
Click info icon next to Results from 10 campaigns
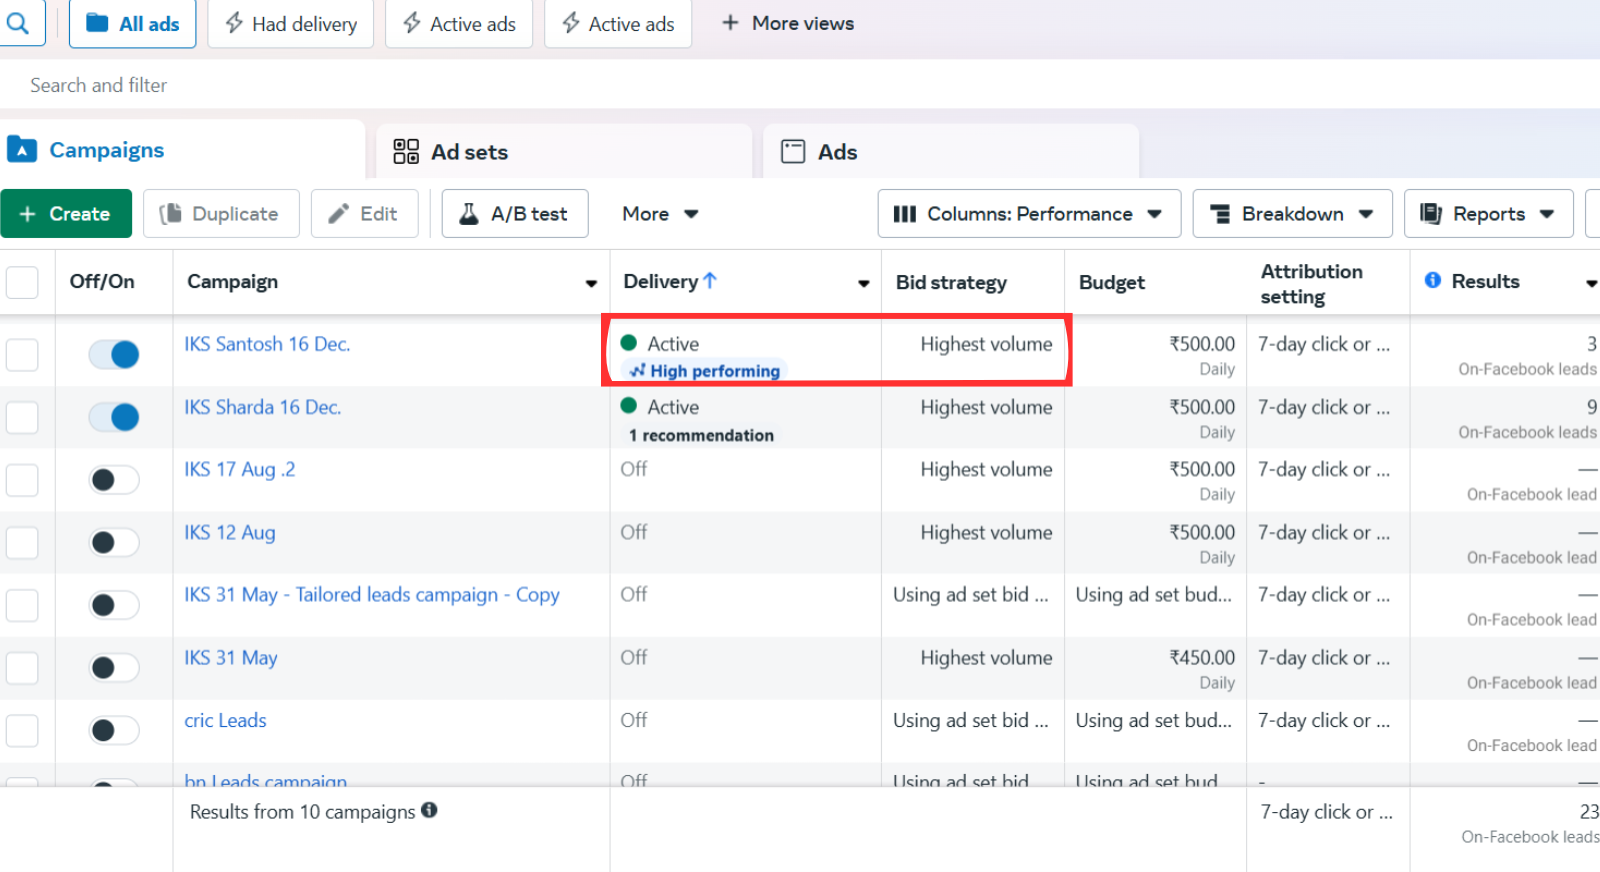[x=429, y=810]
